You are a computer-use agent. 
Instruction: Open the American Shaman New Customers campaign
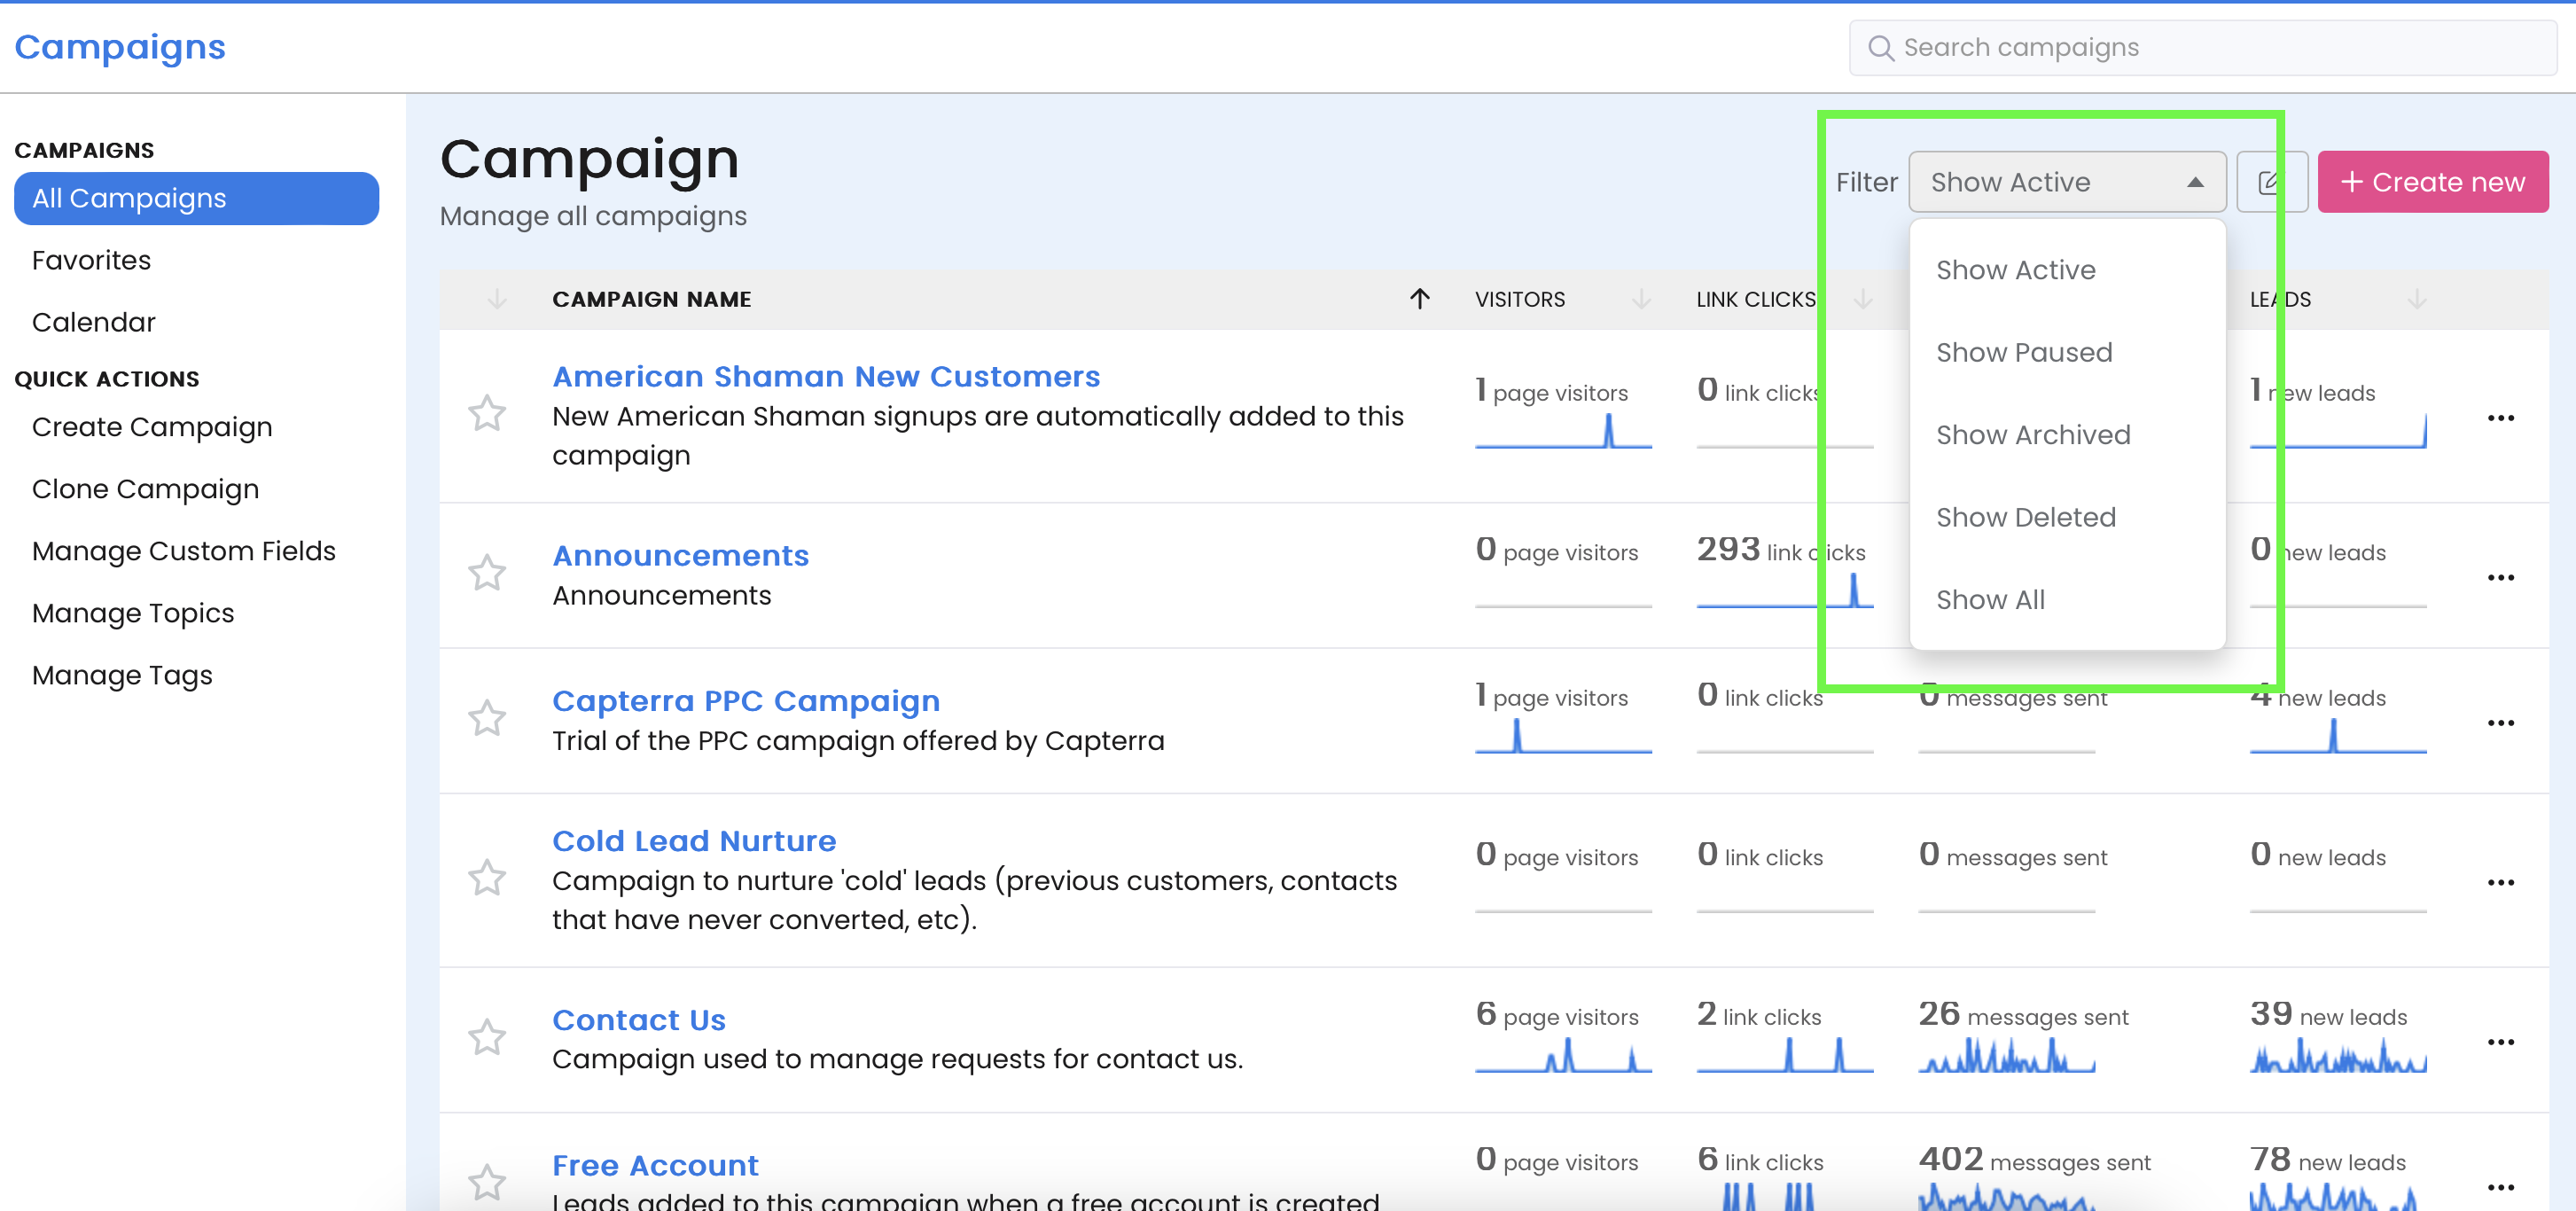point(826,376)
